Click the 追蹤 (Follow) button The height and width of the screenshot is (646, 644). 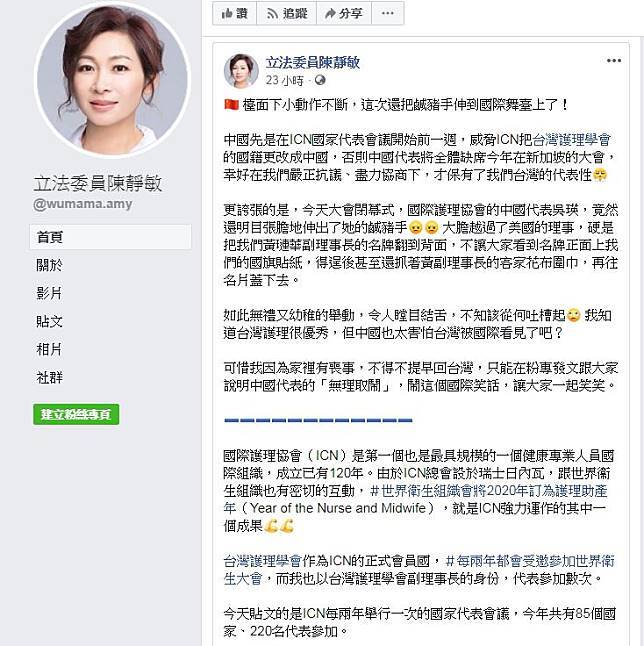click(x=287, y=13)
